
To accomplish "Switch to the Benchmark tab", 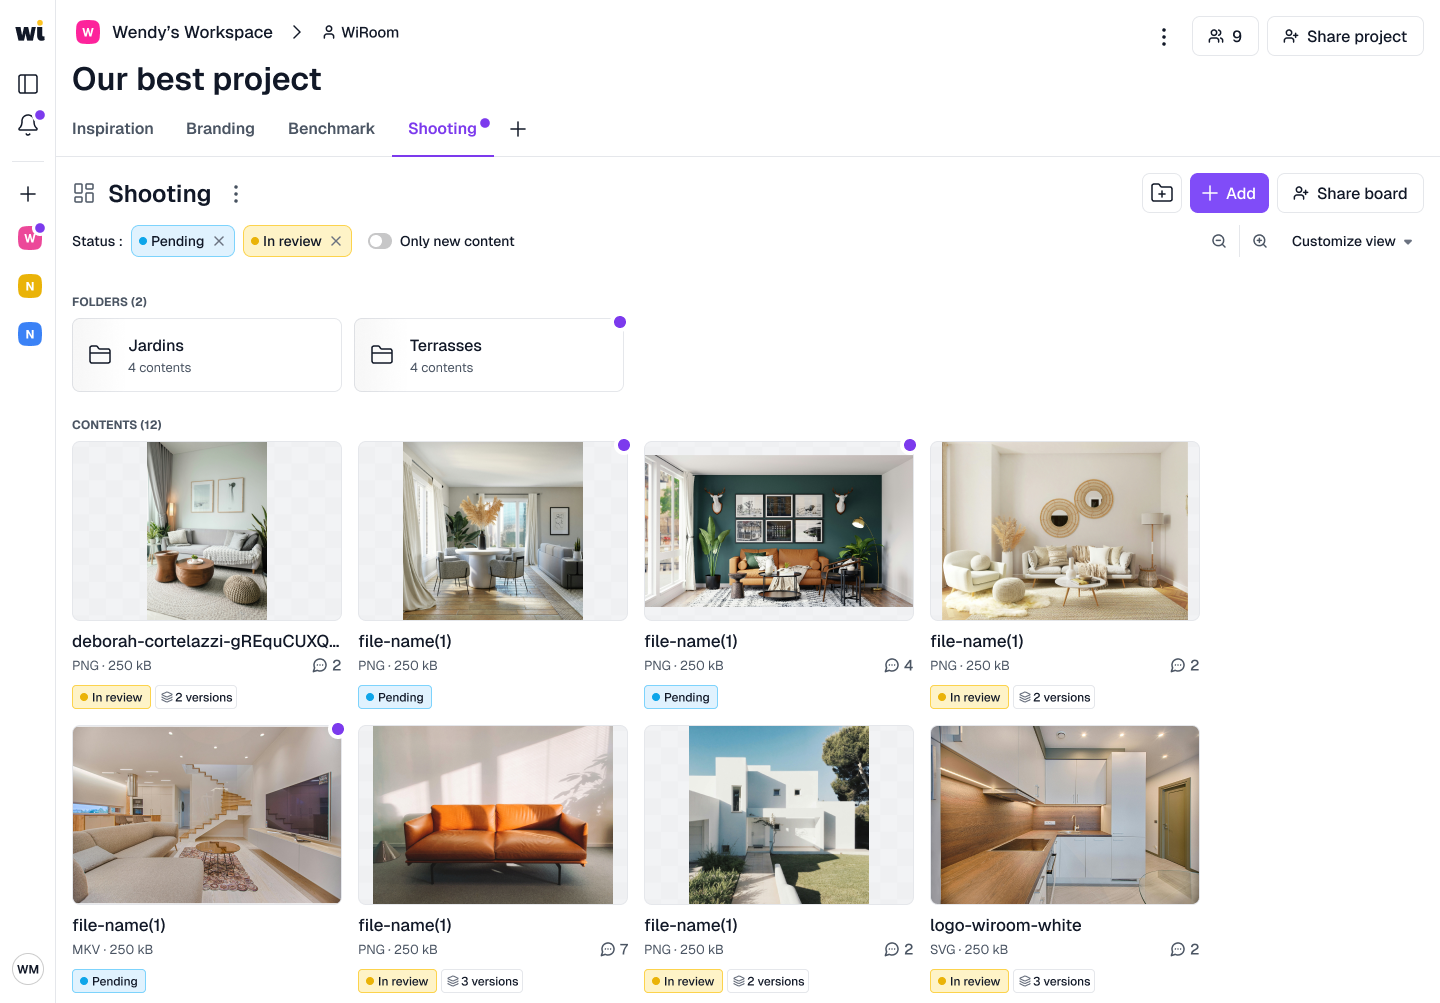I will point(331,129).
